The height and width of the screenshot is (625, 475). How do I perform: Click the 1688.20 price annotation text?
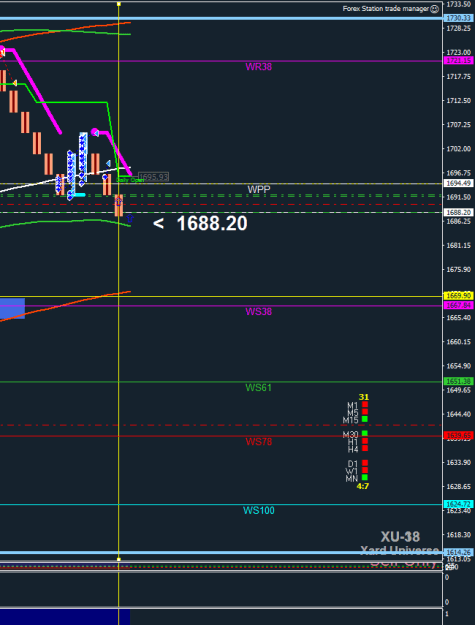tap(200, 223)
